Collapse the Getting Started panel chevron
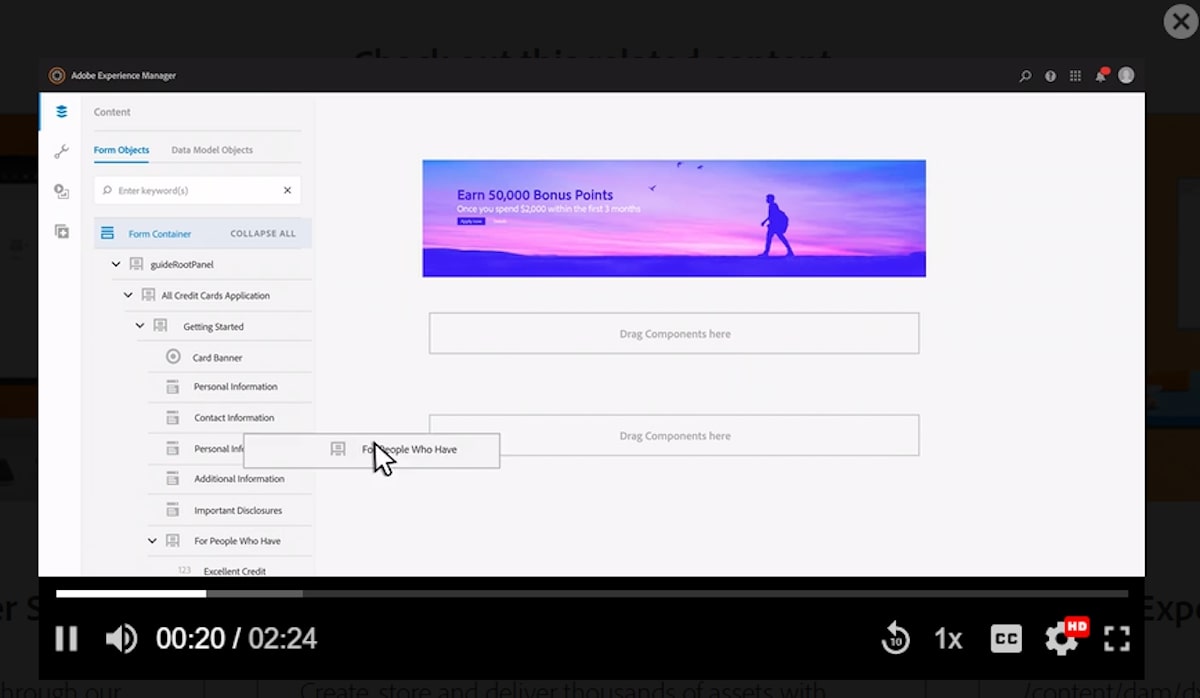This screenshot has height=698, width=1200. (x=140, y=326)
